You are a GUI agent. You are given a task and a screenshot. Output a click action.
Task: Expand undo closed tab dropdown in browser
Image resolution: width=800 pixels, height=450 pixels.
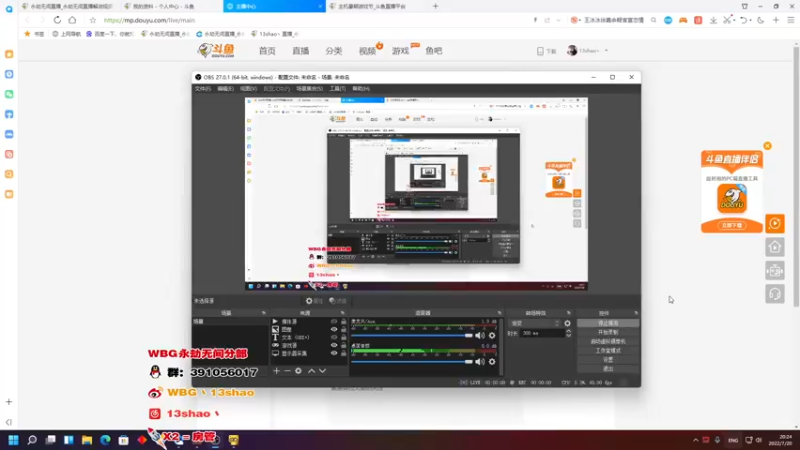tap(751, 20)
